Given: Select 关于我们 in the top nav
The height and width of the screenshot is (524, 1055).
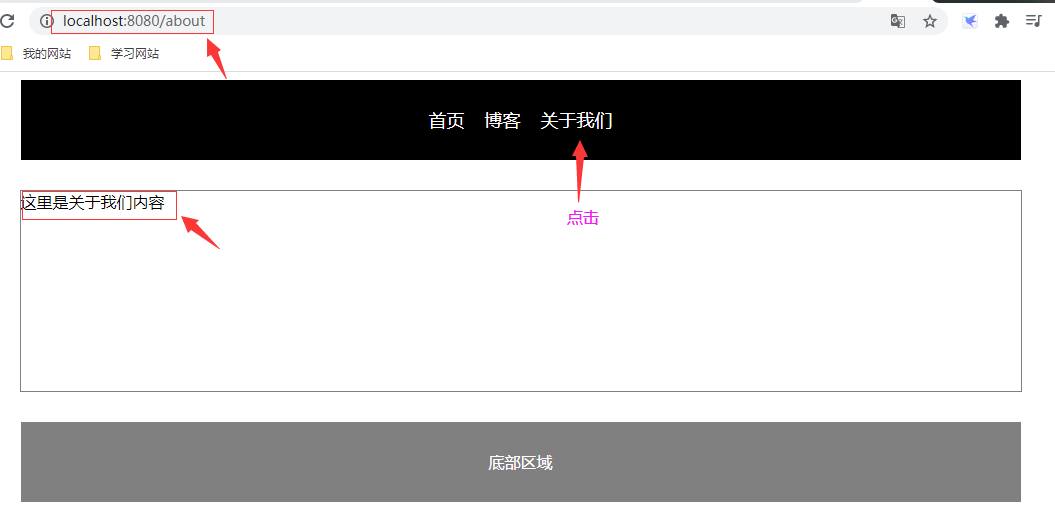Looking at the screenshot, I should click(x=577, y=121).
